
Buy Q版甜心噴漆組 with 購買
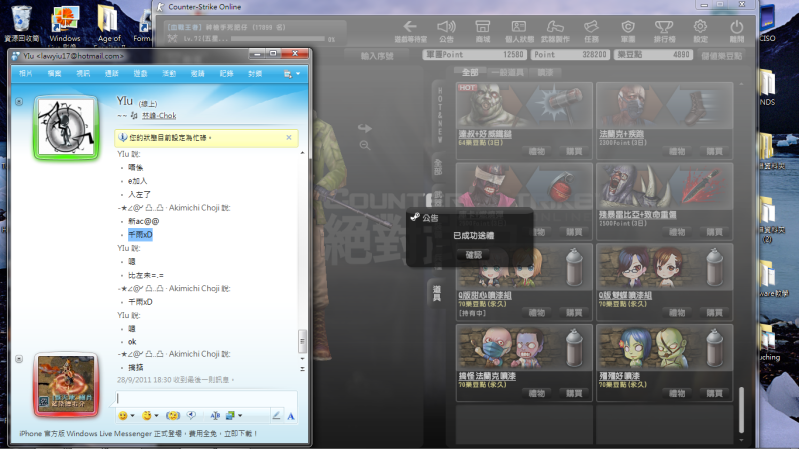tap(574, 312)
